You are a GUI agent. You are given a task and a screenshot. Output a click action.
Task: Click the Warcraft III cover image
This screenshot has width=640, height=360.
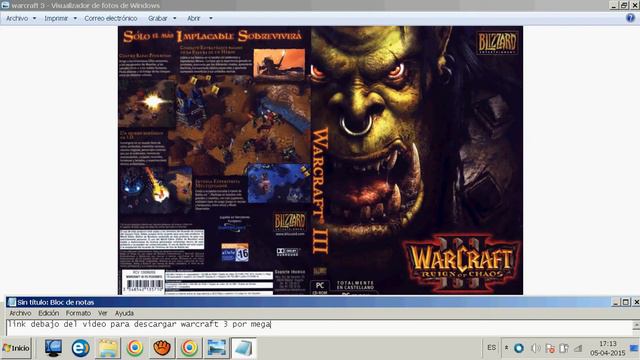pyautogui.click(x=320, y=160)
